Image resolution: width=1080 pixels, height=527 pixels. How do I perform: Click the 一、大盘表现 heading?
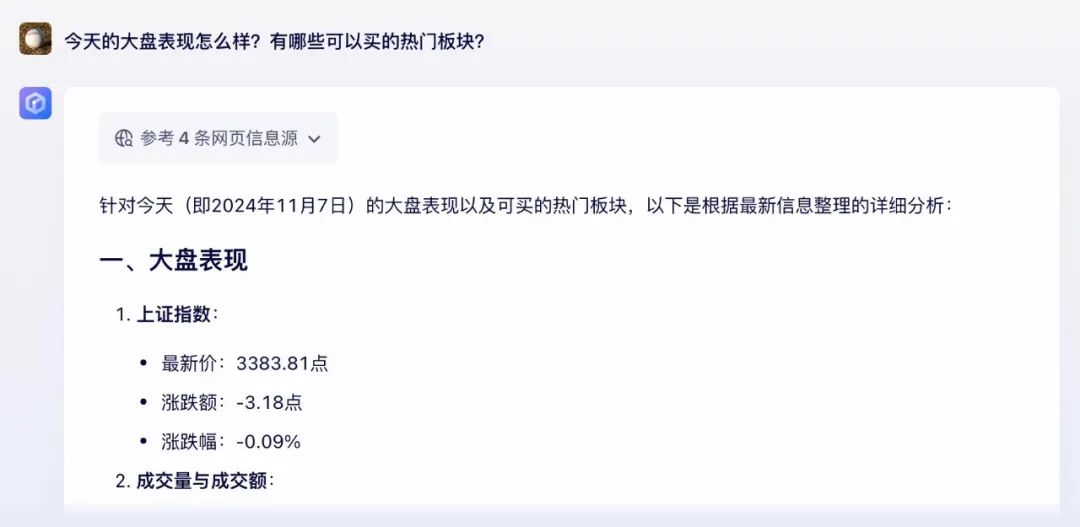[174, 261]
